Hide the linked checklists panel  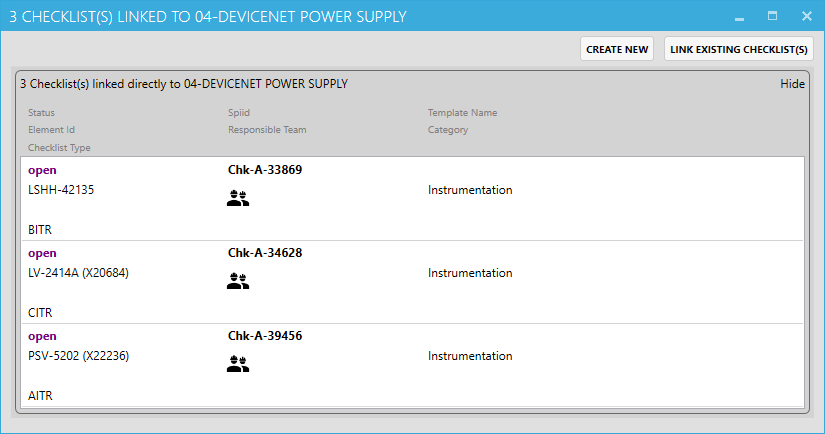(792, 84)
